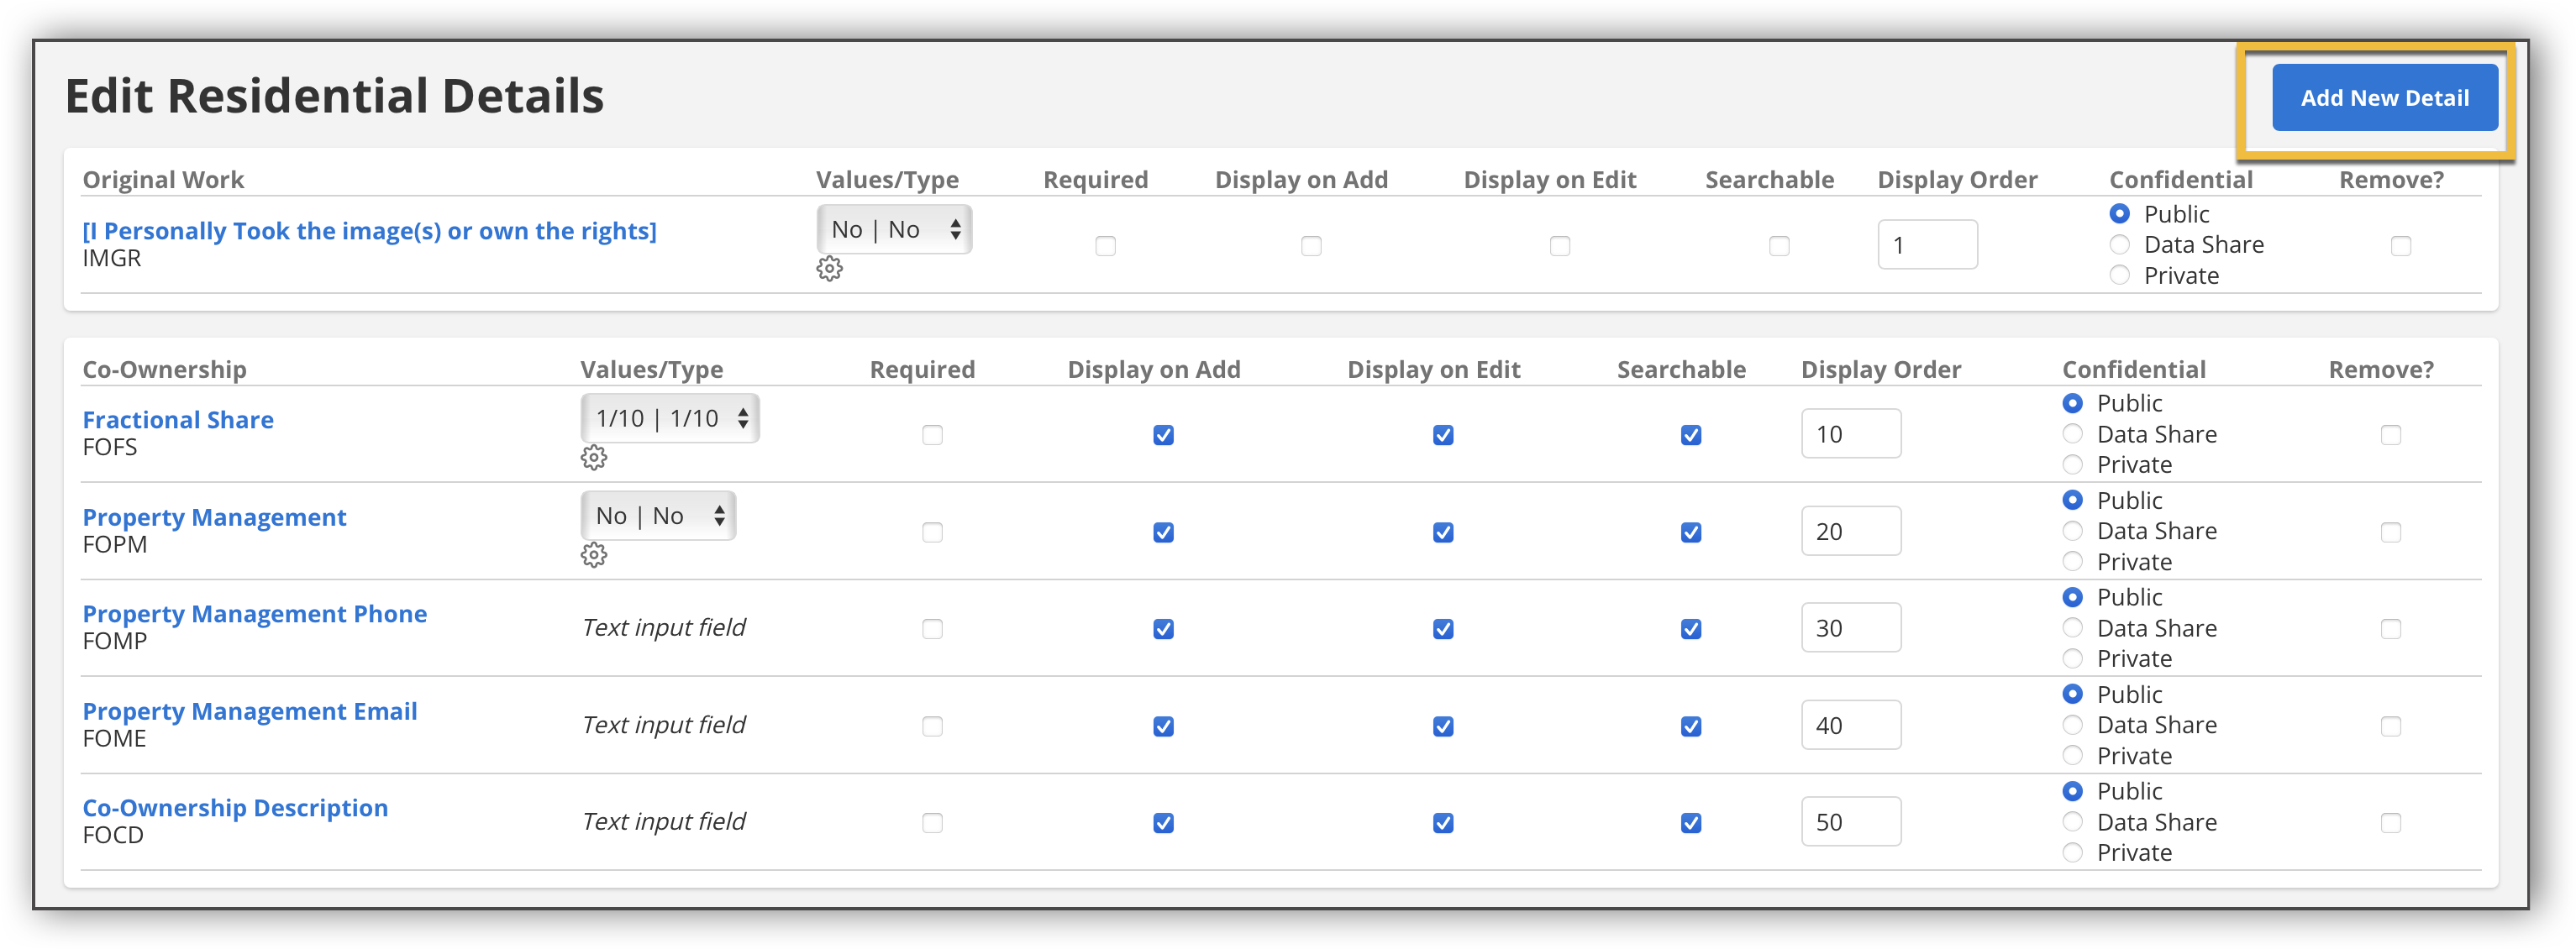Open settings gear for Original Work values
The height and width of the screenshot is (949, 2576).
click(x=829, y=269)
